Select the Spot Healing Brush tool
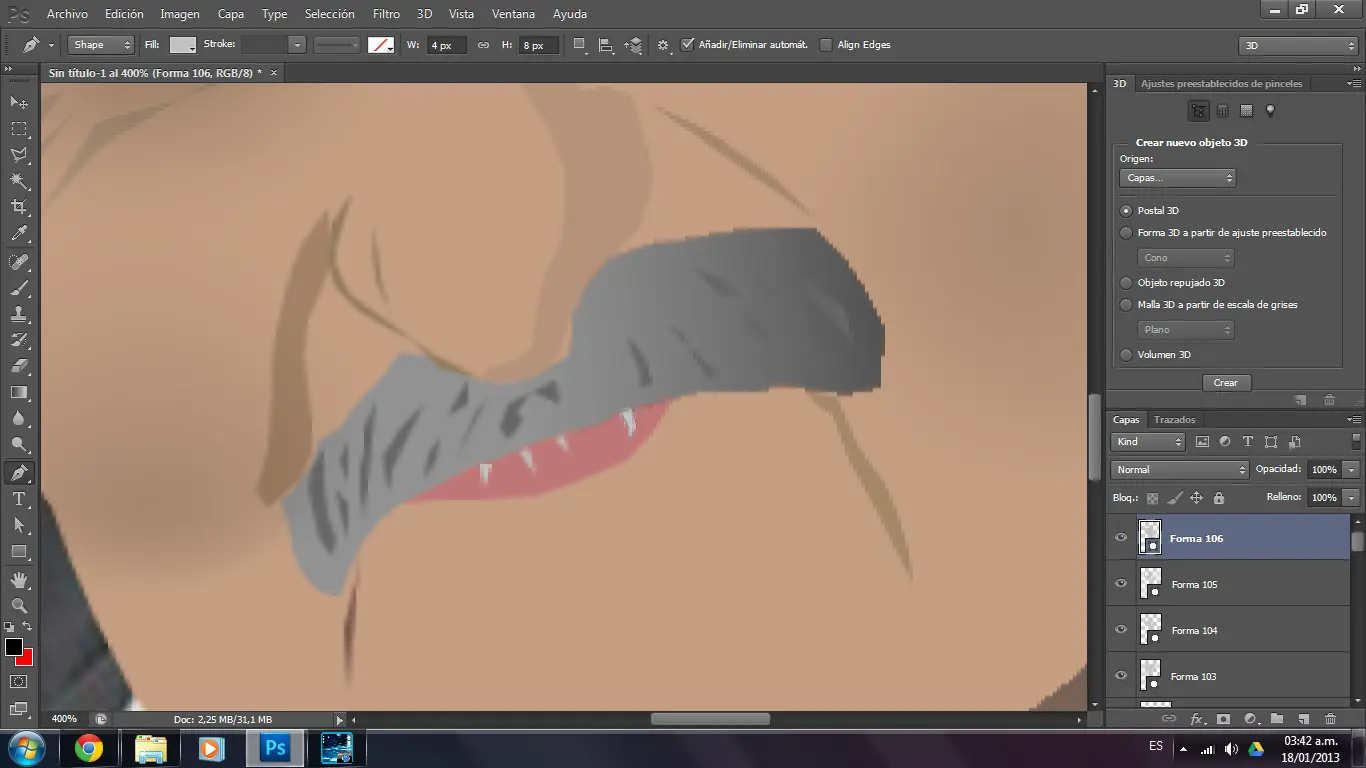 click(x=19, y=262)
